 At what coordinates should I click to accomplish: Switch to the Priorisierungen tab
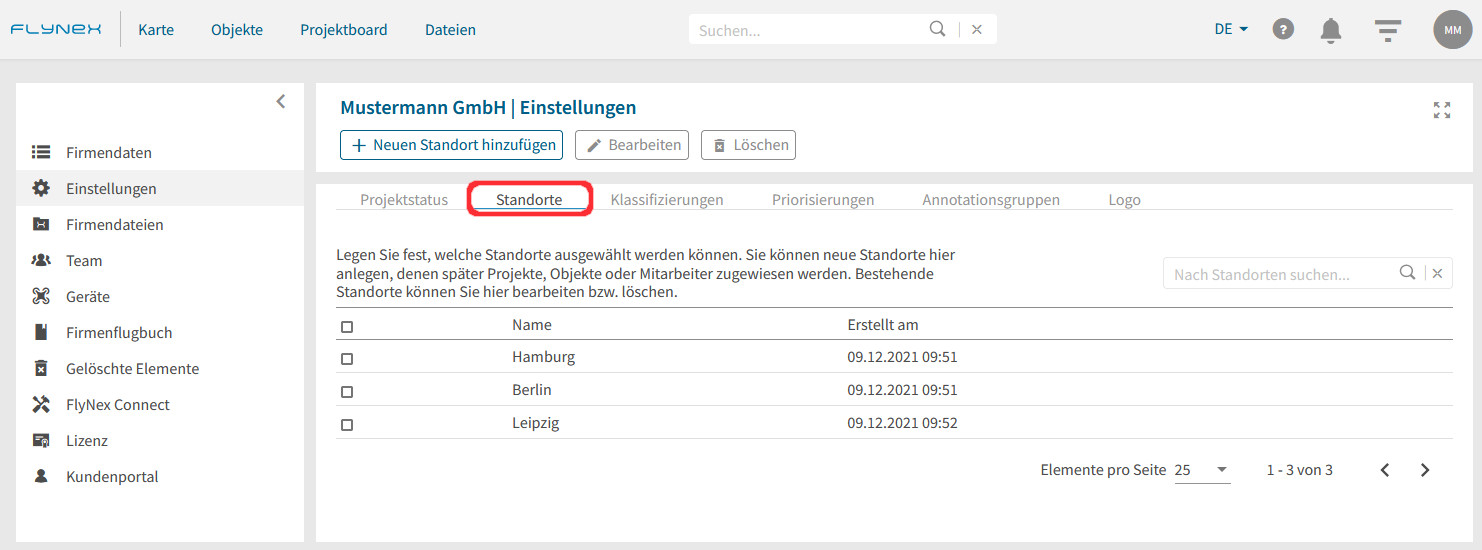tap(823, 199)
